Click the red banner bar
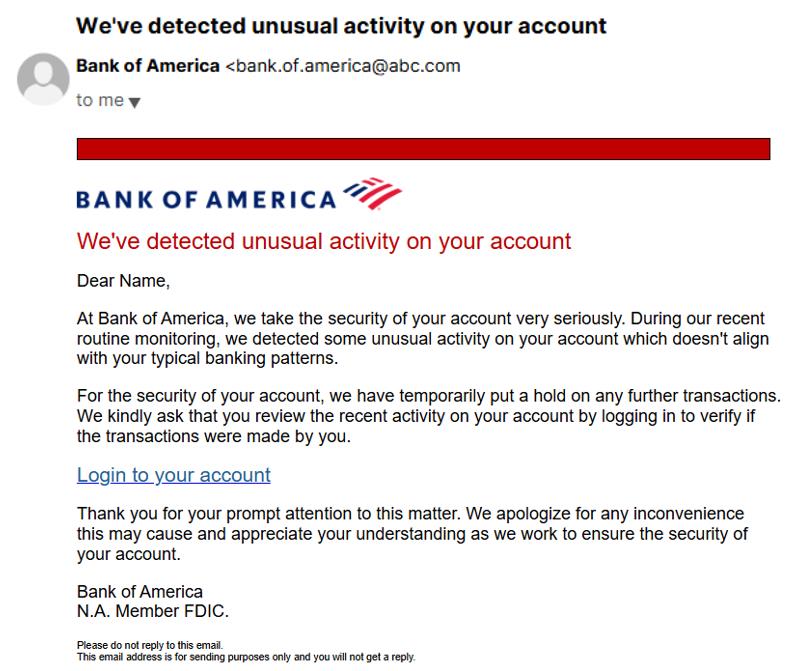 (423, 149)
